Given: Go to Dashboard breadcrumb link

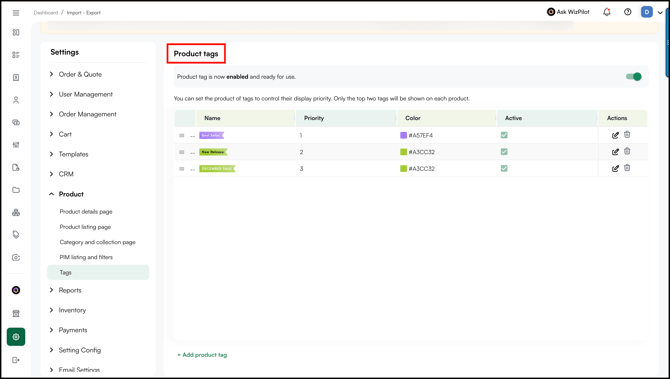Looking at the screenshot, I should [46, 13].
